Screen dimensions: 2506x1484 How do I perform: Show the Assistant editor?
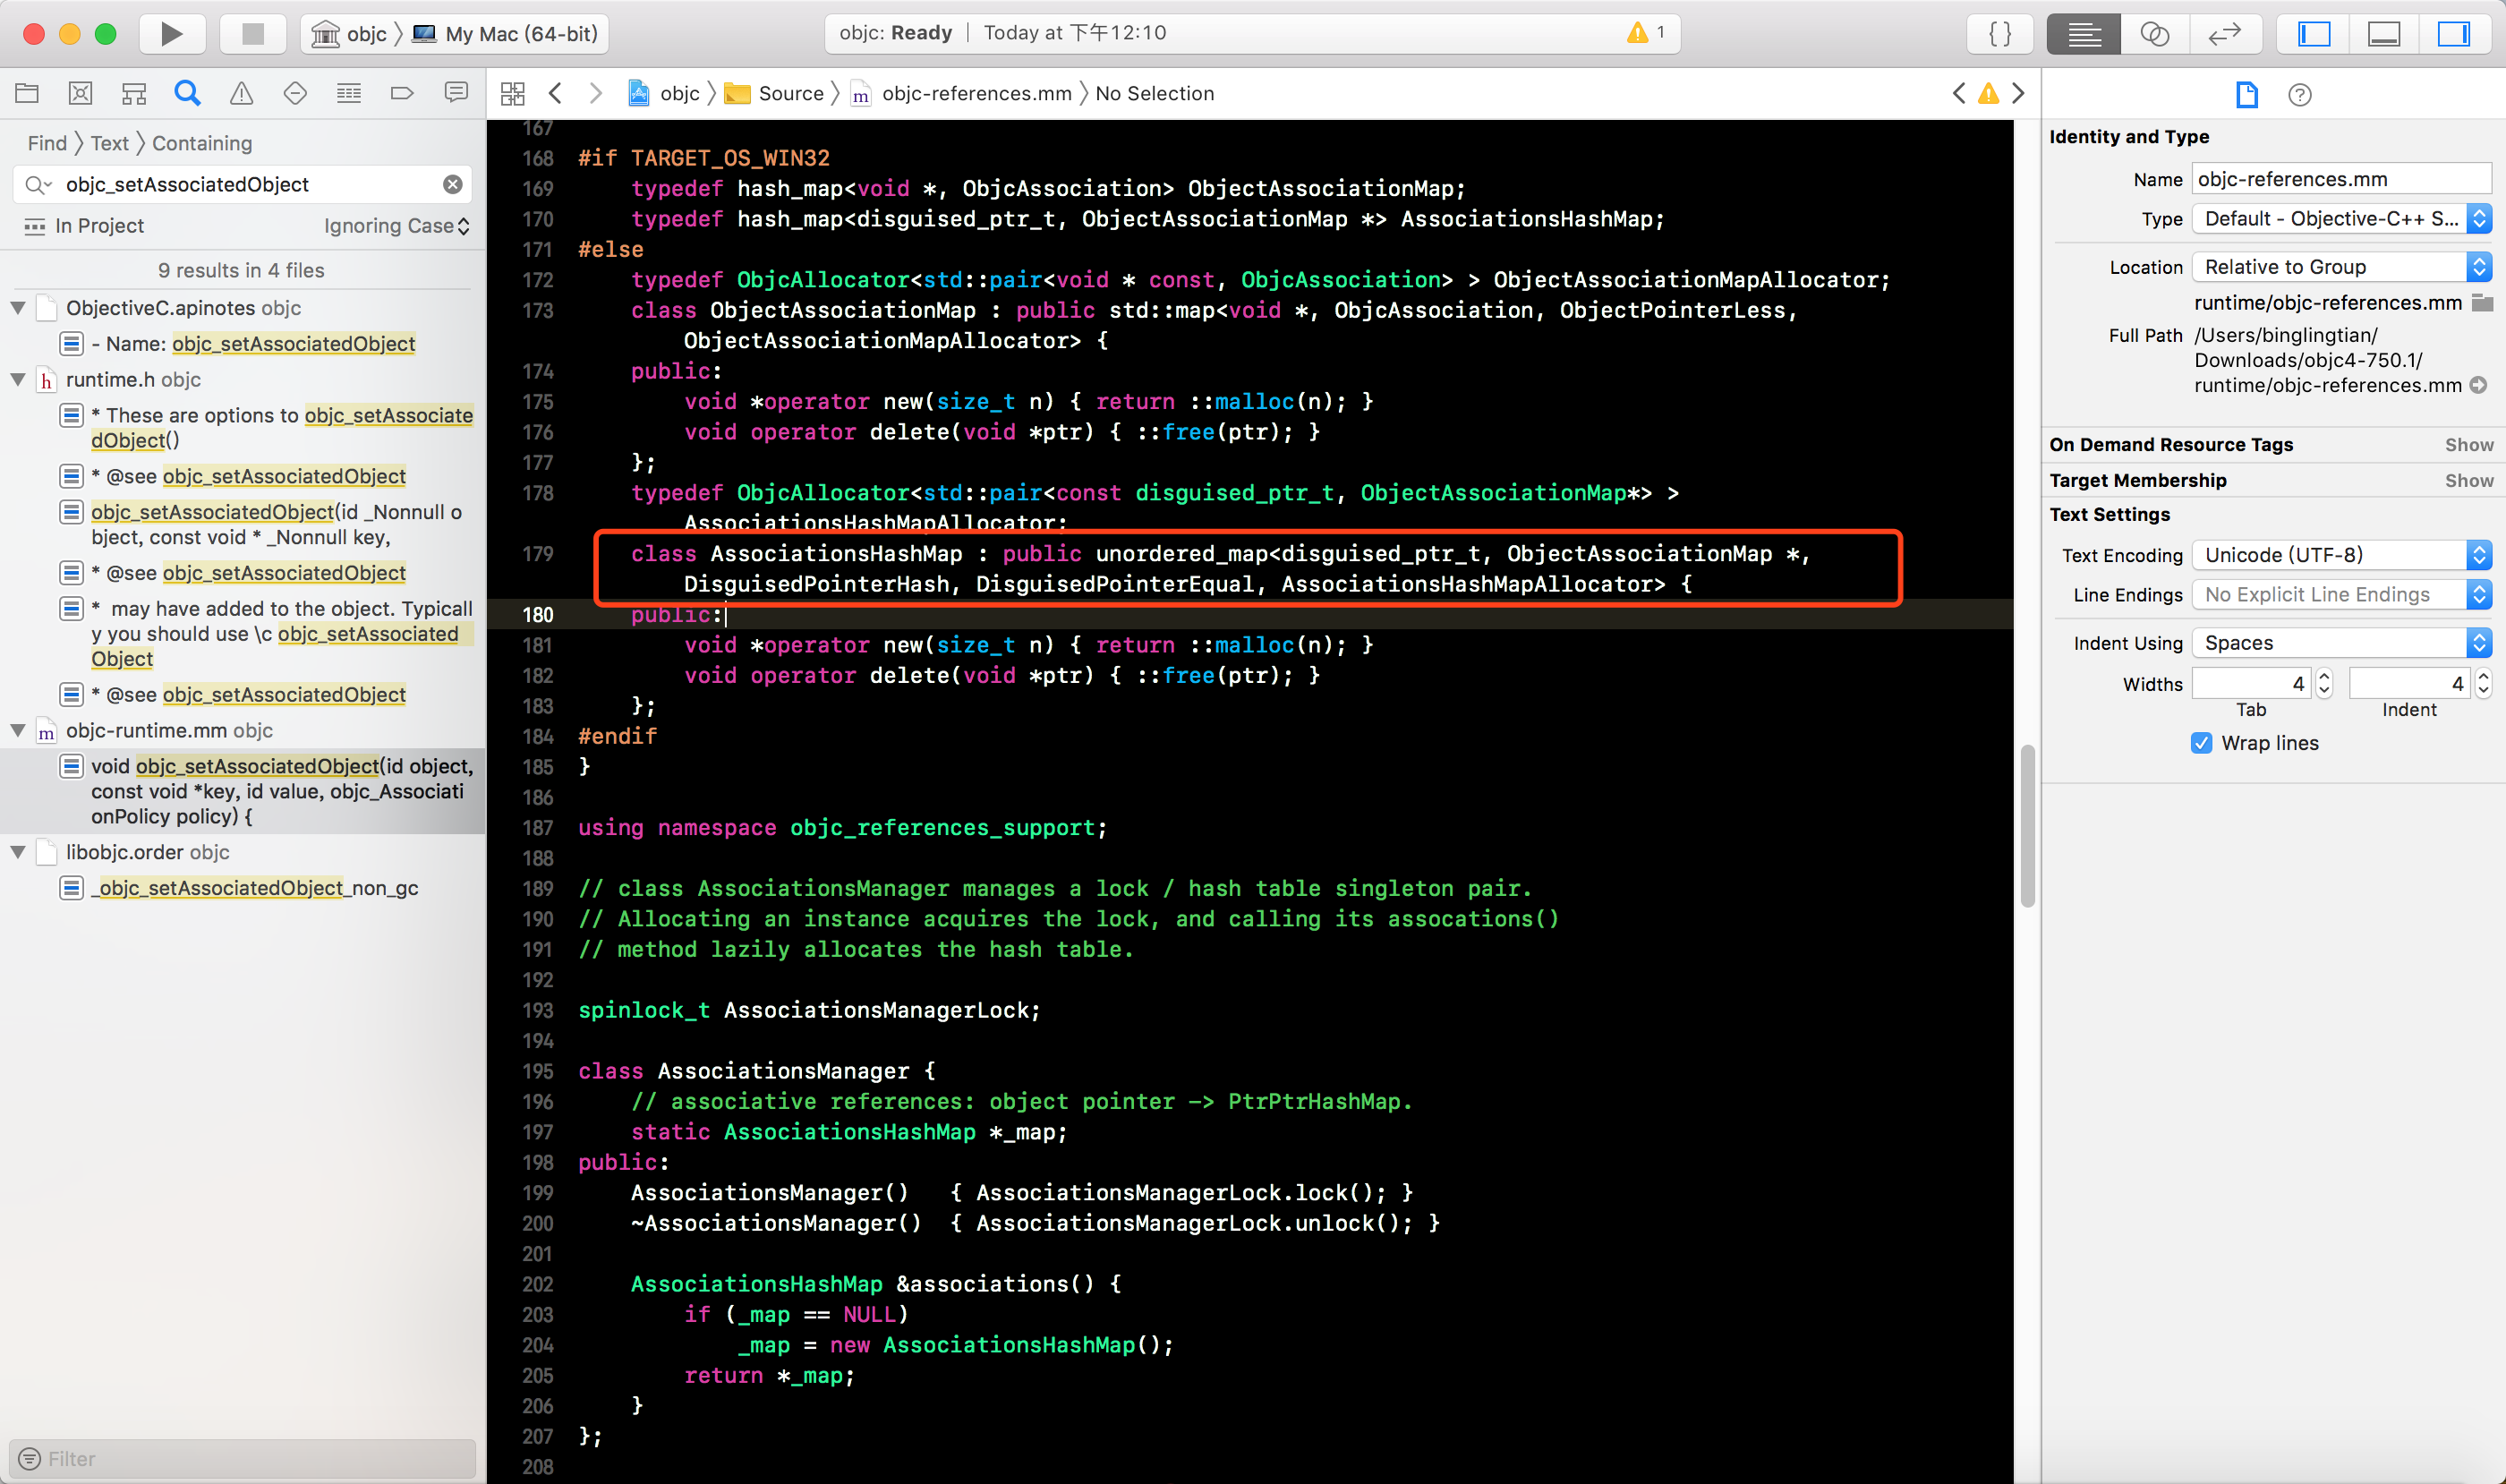pyautogui.click(x=2153, y=33)
